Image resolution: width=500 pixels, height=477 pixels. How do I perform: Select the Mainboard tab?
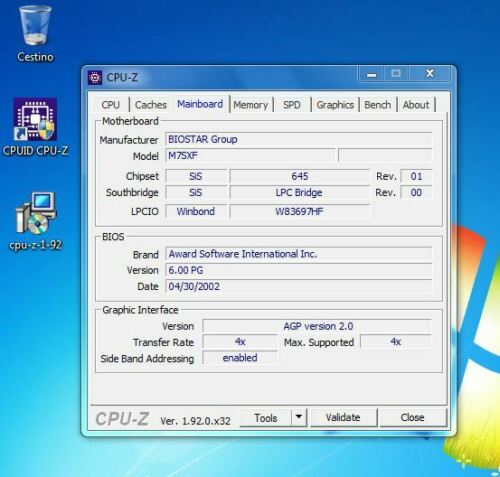tap(200, 104)
